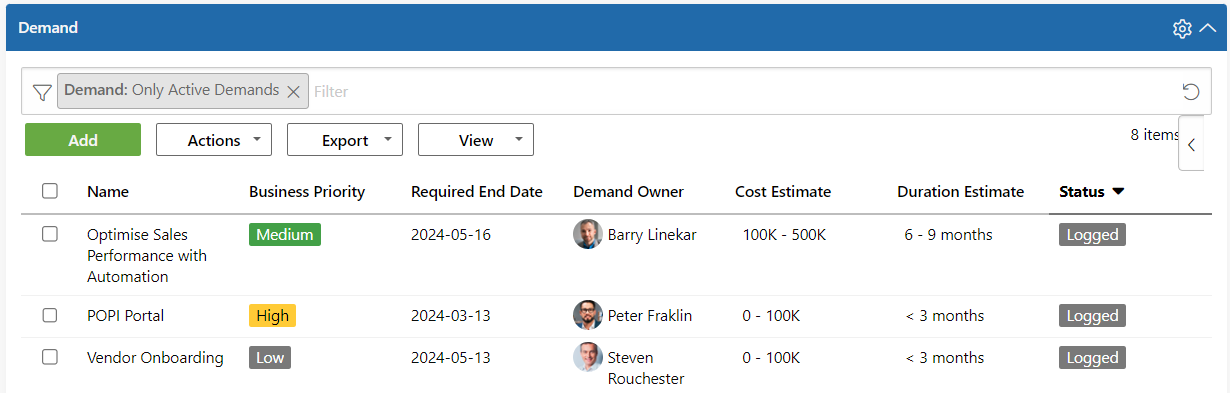Image resolution: width=1230 pixels, height=393 pixels.
Task: Click Steven Rouchester's avatar image
Action: click(587, 357)
